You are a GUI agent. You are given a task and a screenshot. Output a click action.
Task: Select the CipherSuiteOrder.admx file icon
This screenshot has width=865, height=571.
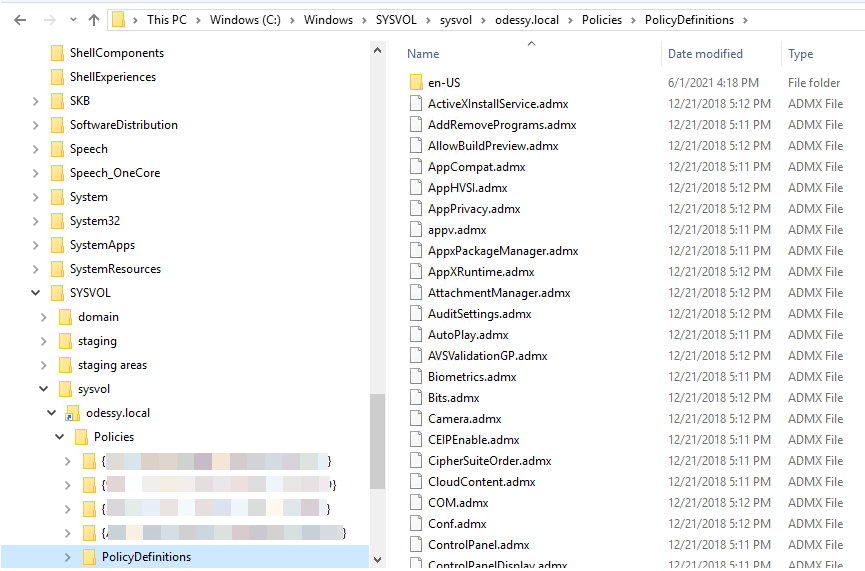click(x=416, y=460)
